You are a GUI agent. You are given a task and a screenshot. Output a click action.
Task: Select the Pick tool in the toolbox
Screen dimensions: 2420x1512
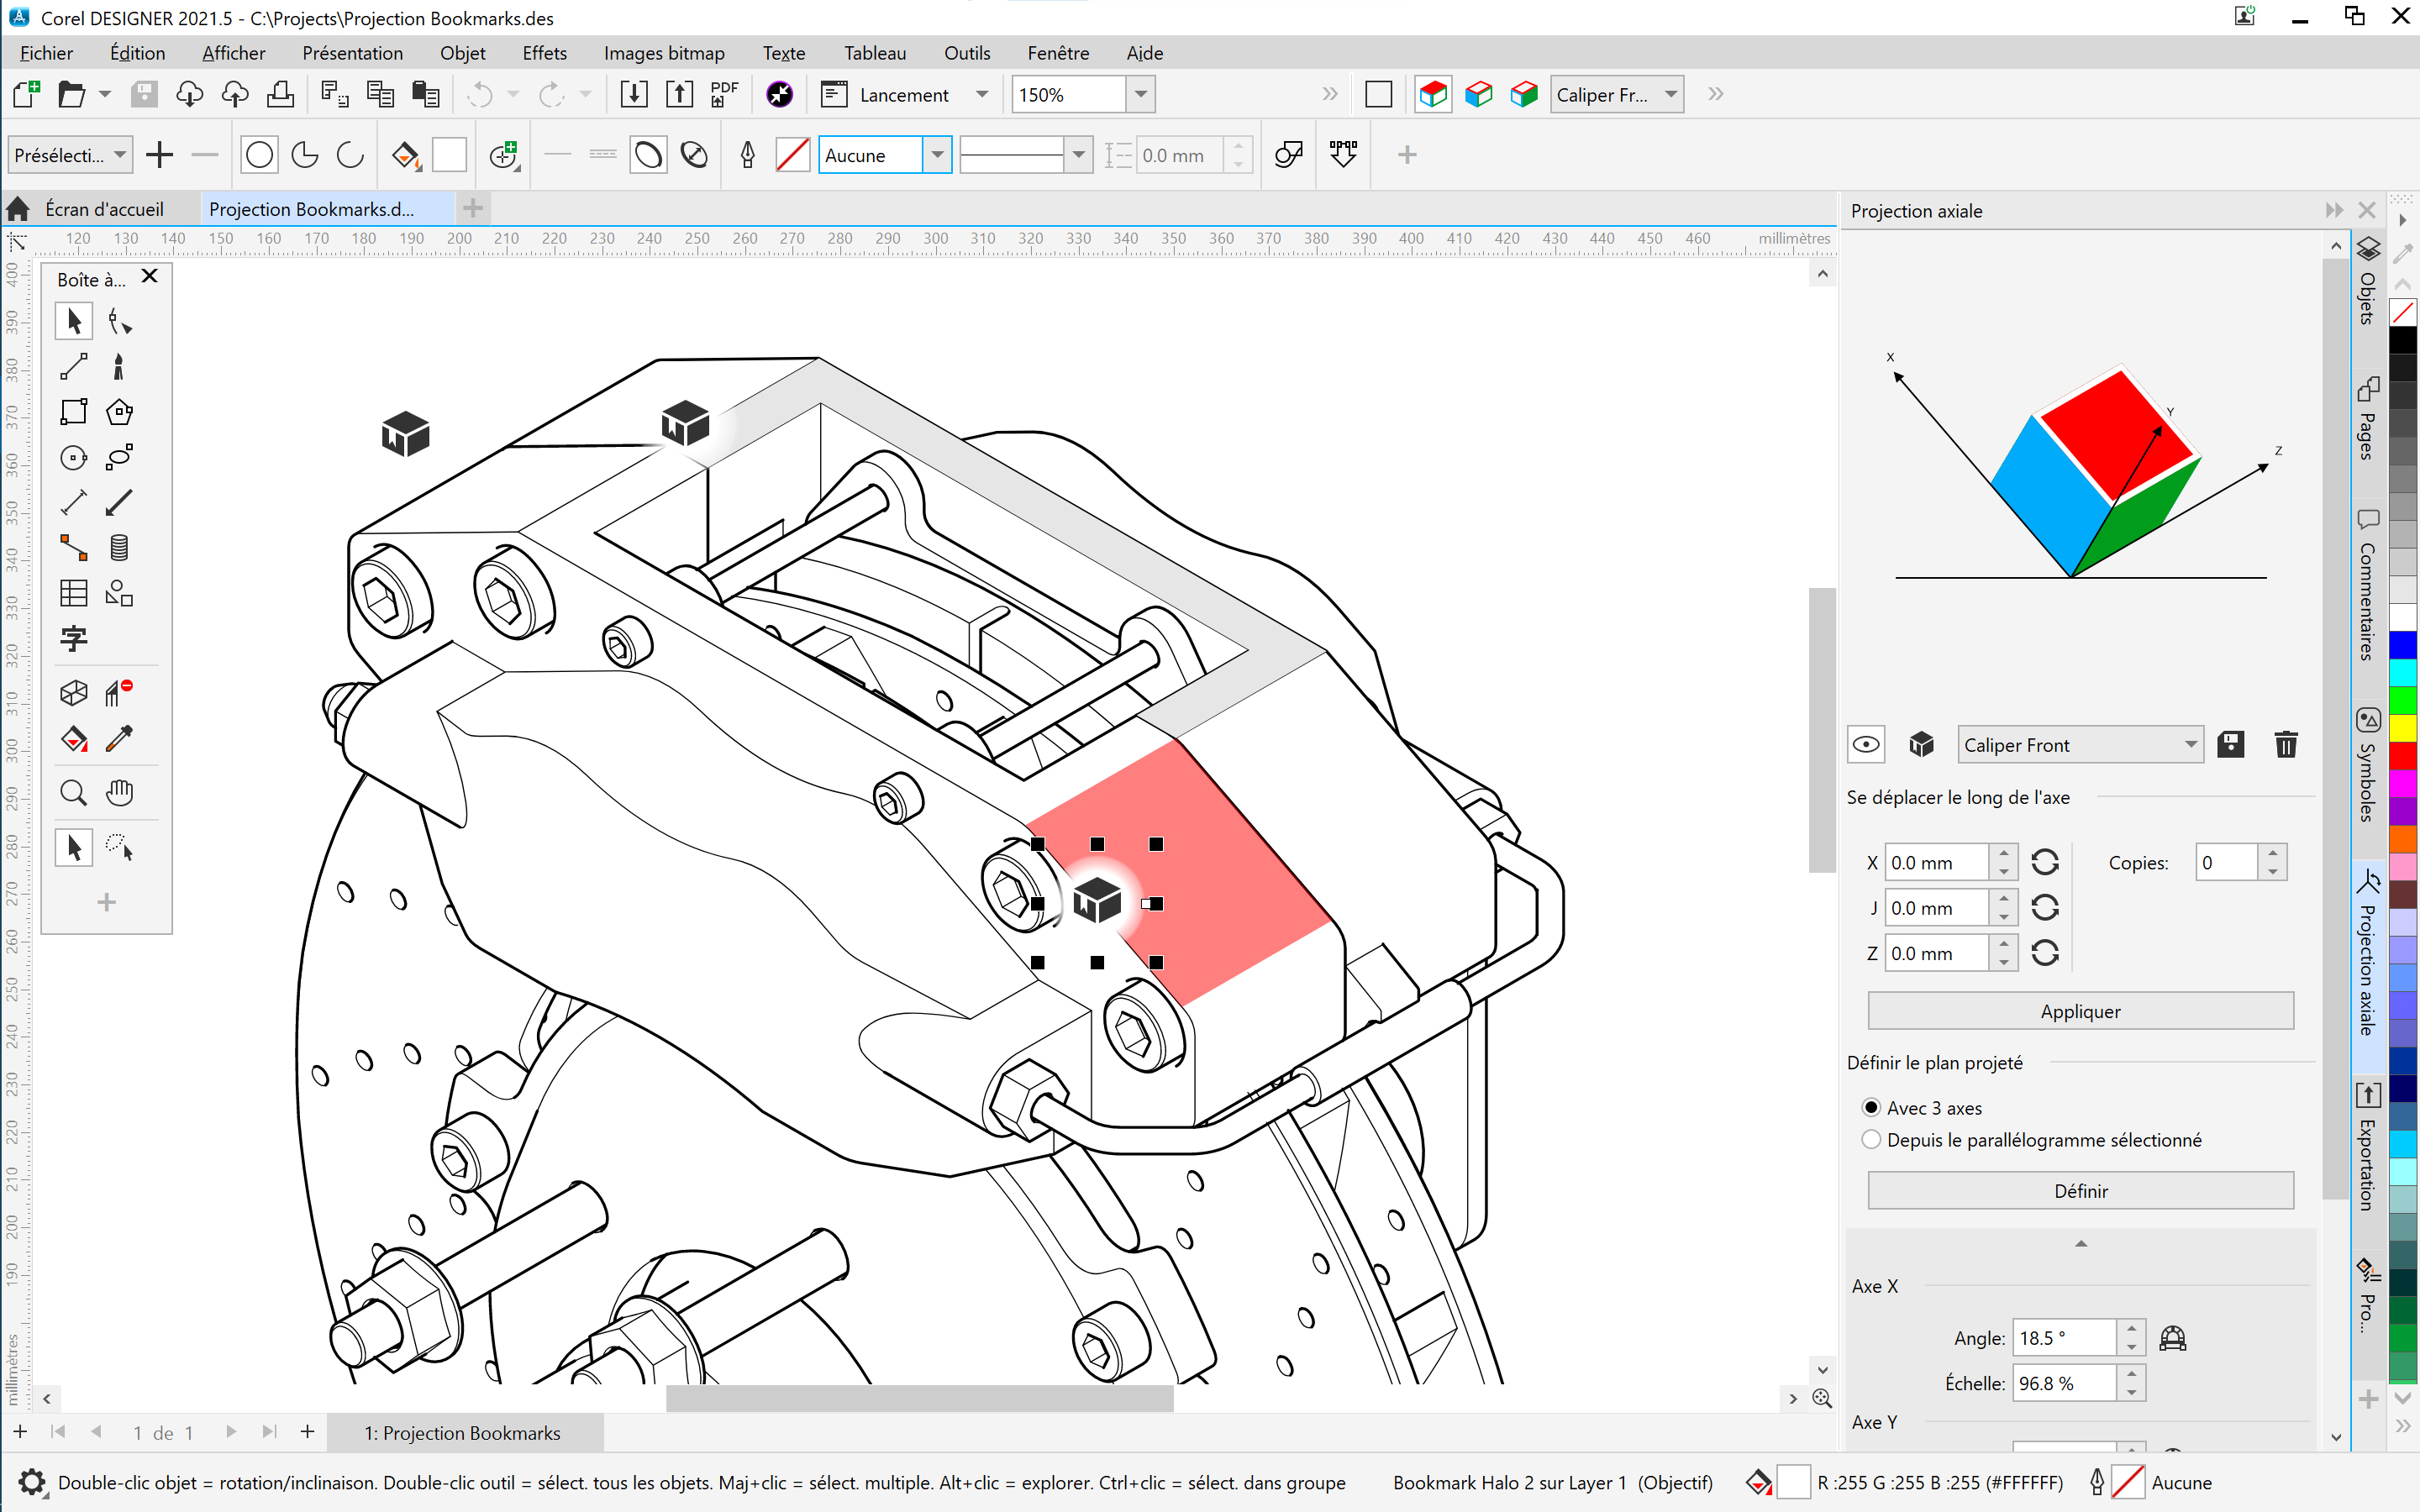73,321
